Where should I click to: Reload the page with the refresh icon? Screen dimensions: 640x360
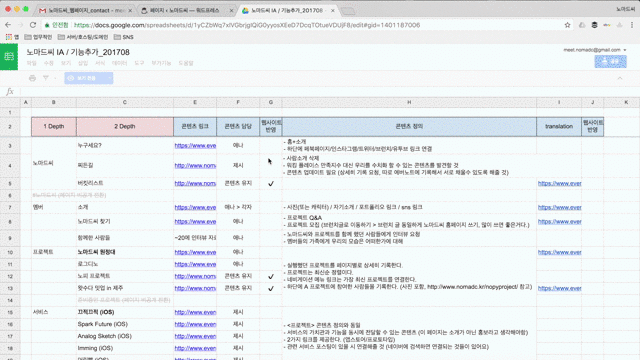(33, 25)
